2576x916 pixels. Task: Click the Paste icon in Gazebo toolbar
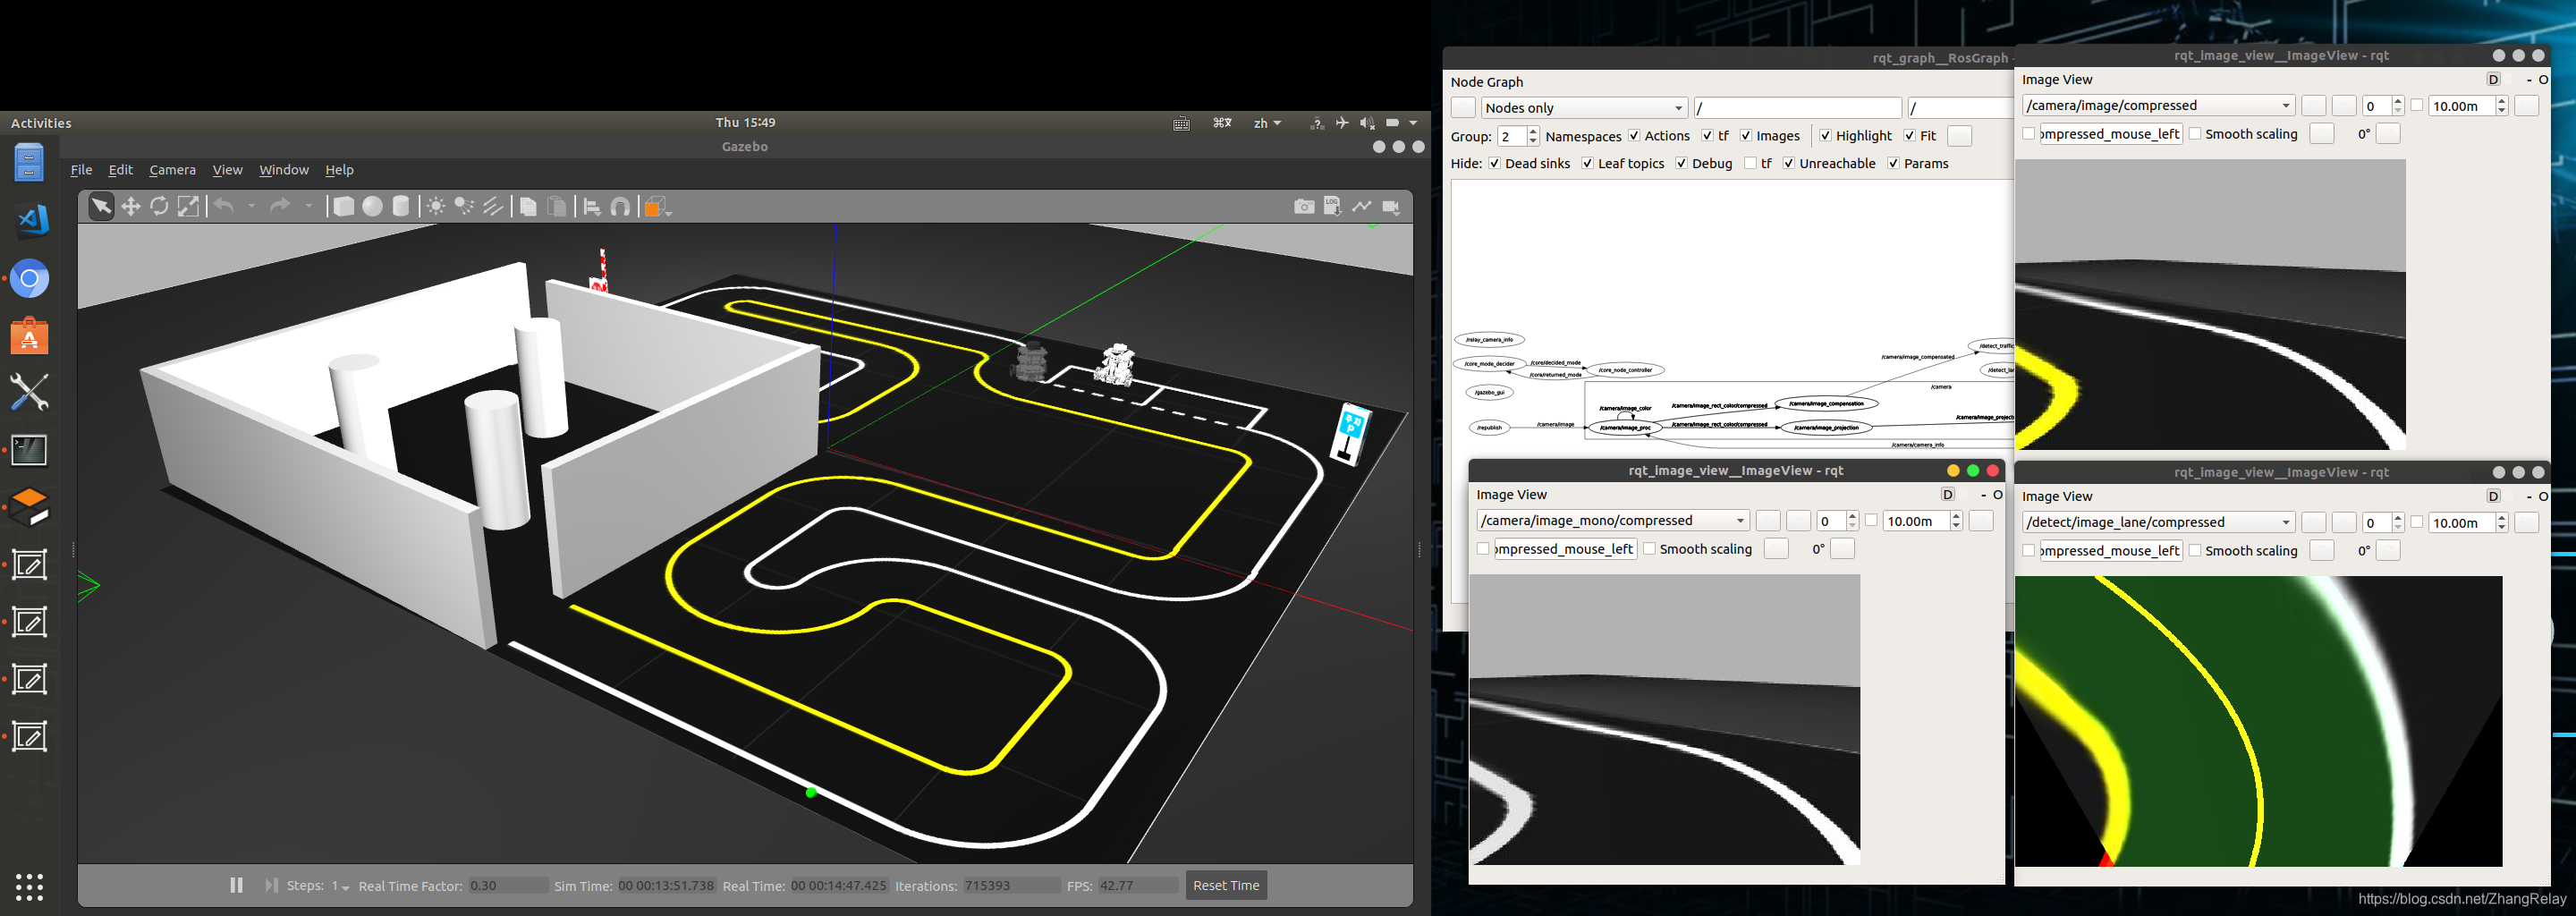point(557,206)
